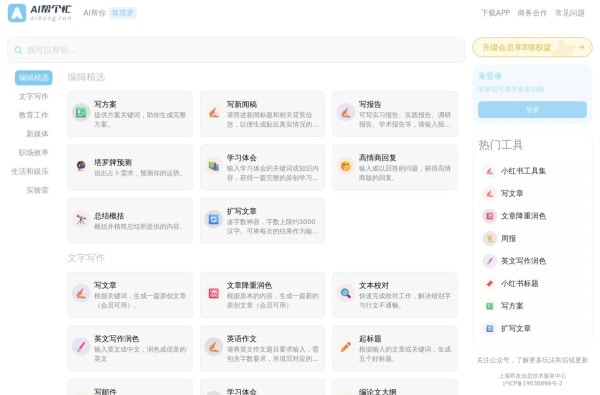Click the 算塔罗 tag beside AI帮你
The image size is (600, 395).
point(122,13)
